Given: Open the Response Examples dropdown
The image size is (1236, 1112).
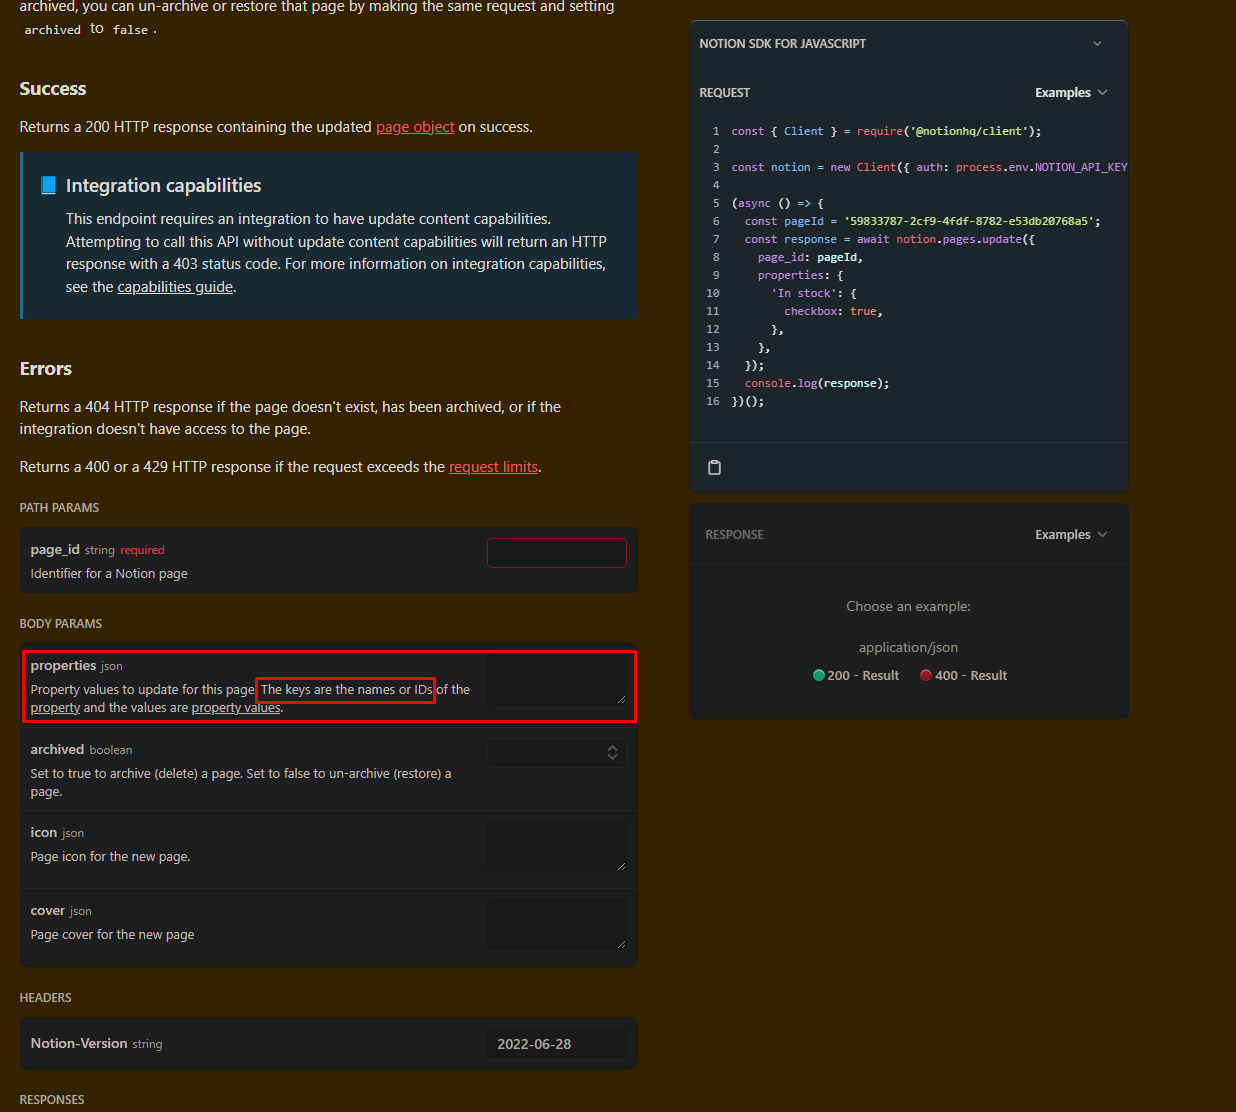Looking at the screenshot, I should click(x=1071, y=535).
